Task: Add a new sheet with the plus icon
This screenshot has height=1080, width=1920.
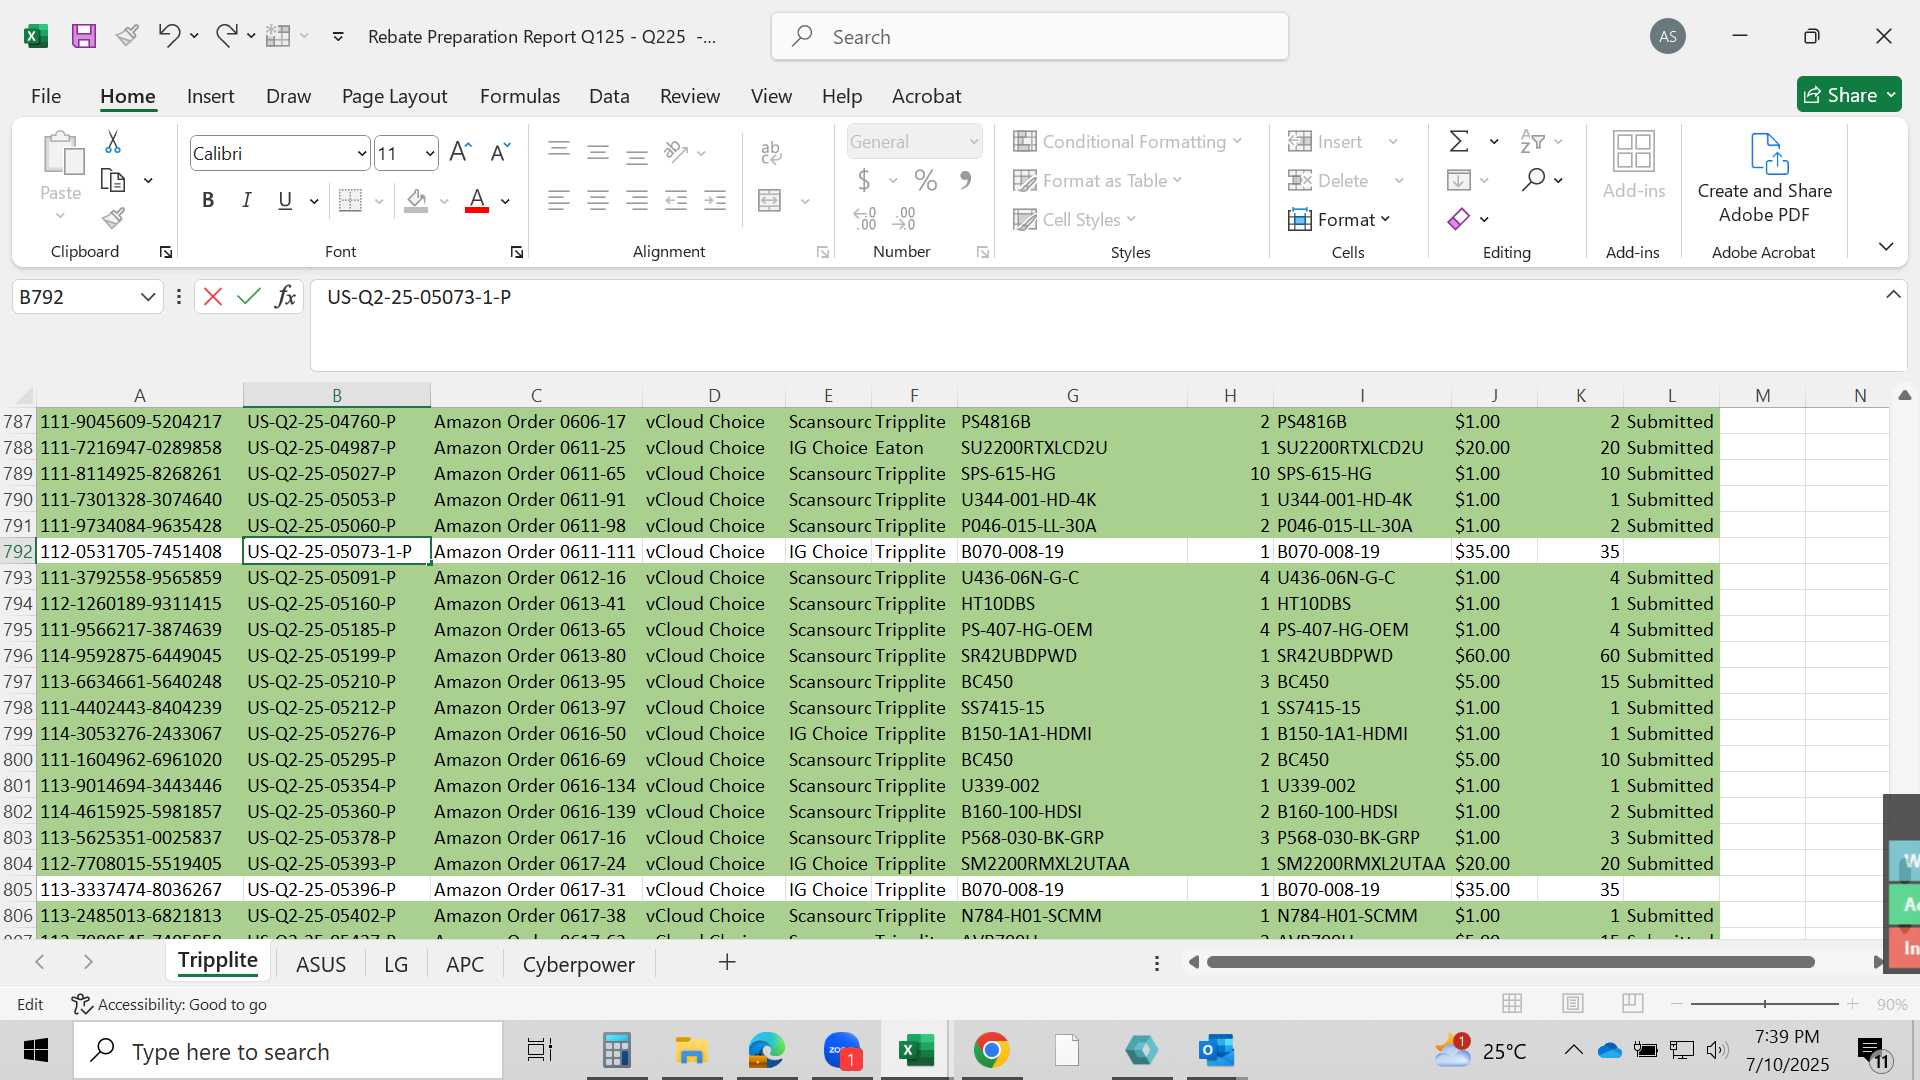Action: 727,962
